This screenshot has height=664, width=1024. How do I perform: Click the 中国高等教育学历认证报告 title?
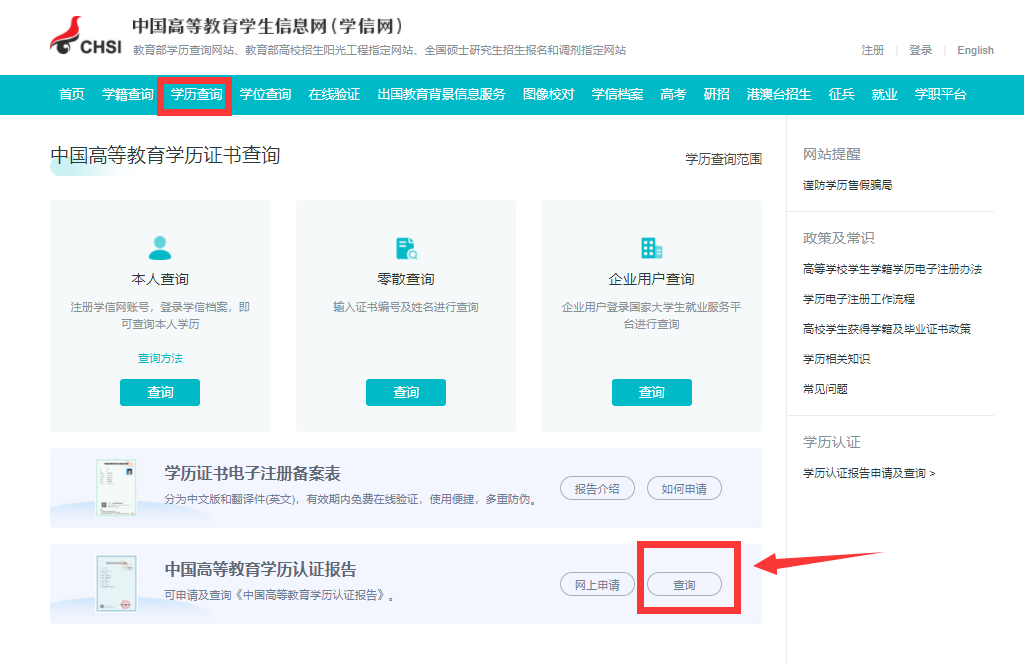click(261, 569)
